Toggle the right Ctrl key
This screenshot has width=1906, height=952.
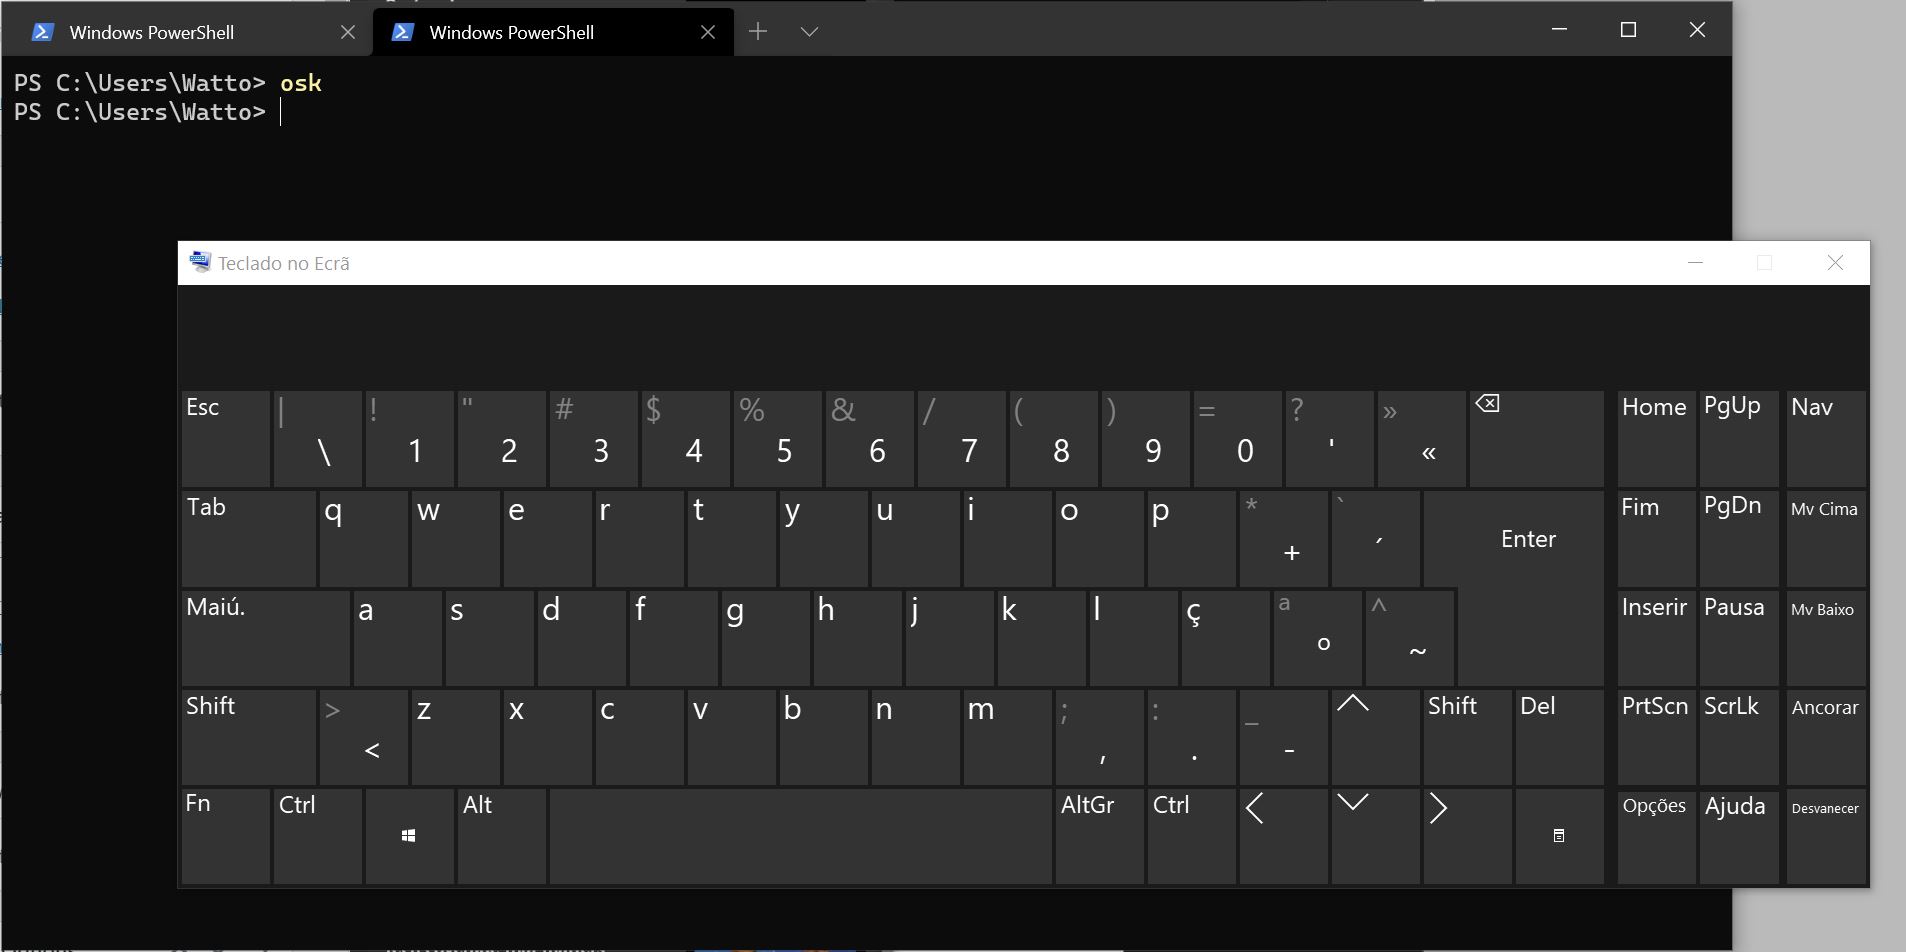(1191, 836)
